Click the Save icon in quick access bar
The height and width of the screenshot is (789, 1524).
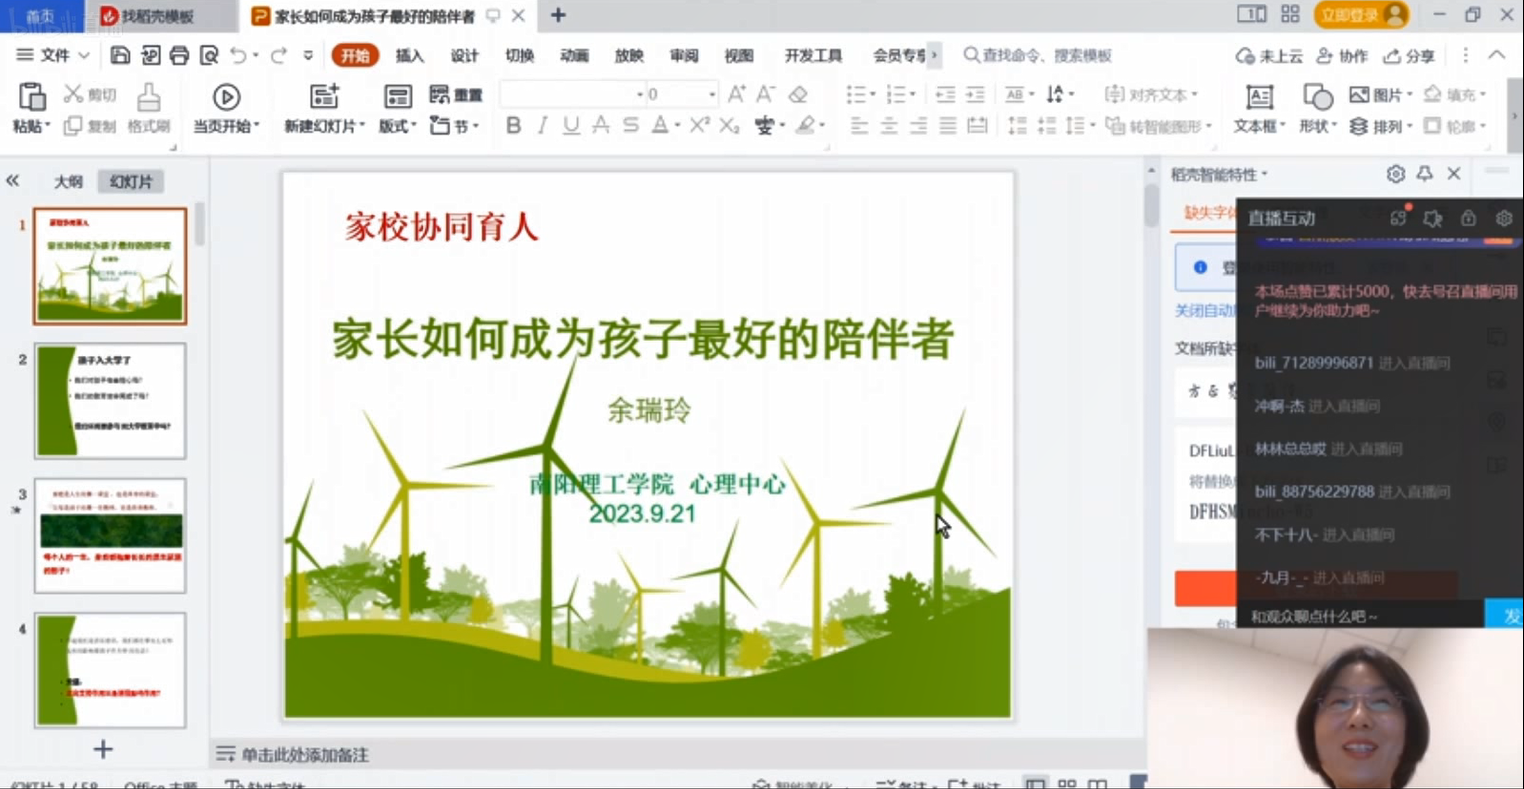pyautogui.click(x=120, y=55)
